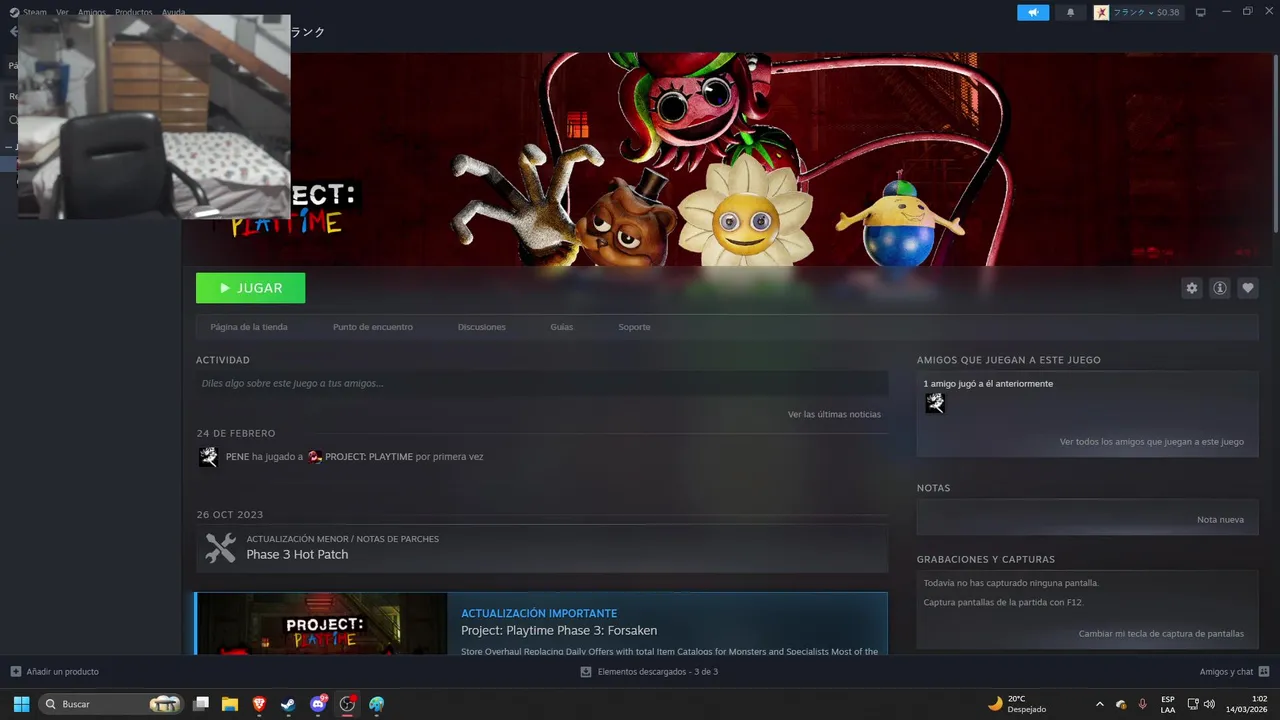Open the Ayuda menu
Image resolution: width=1280 pixels, height=720 pixels.
coord(173,12)
